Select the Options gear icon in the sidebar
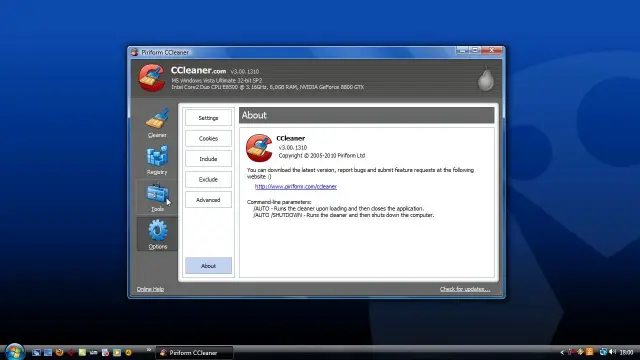The height and width of the screenshot is (360, 640). tap(158, 230)
